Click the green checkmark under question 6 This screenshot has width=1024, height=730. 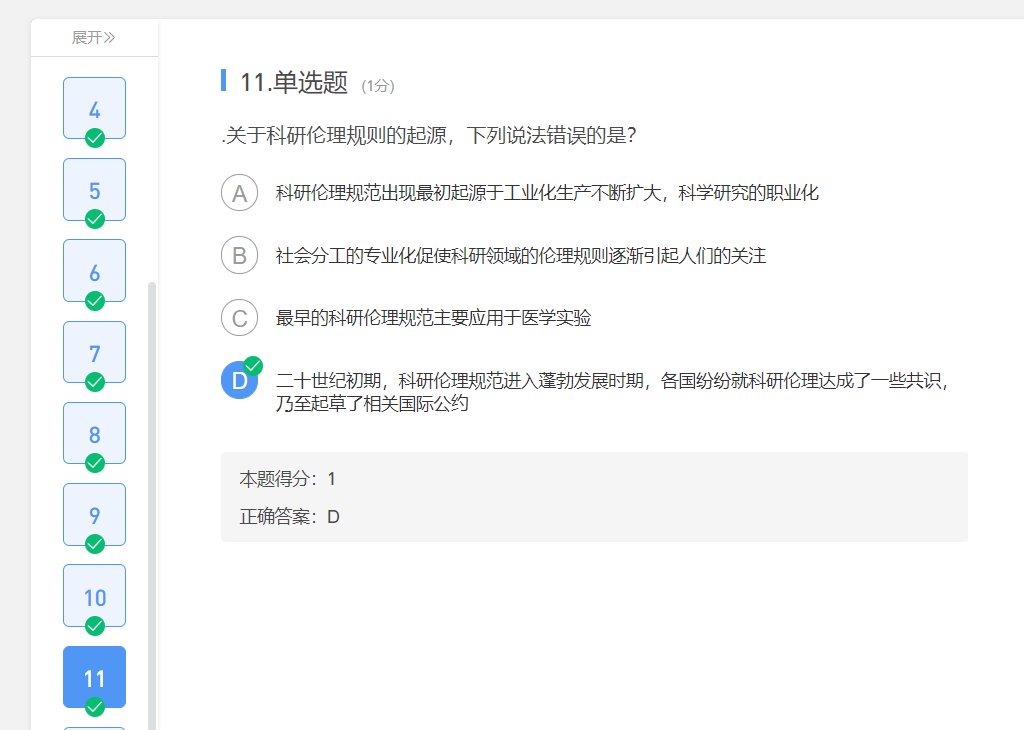95,301
